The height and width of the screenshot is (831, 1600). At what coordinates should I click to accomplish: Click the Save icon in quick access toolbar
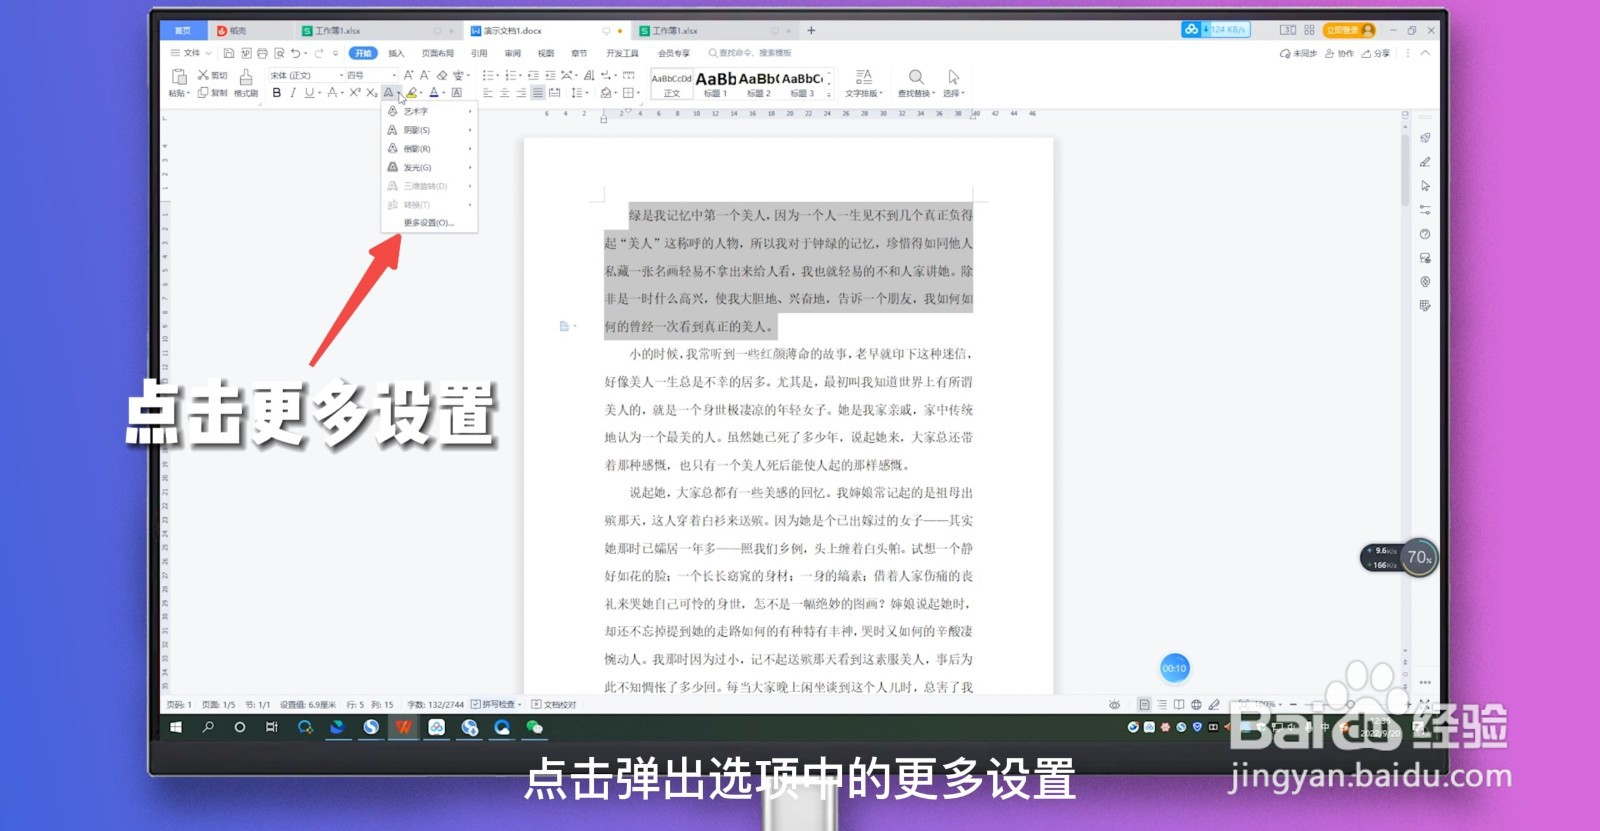229,53
